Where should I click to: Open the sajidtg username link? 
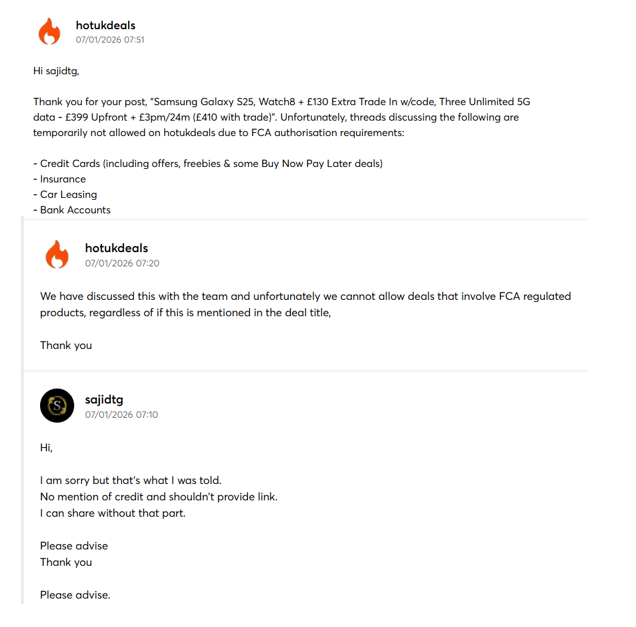click(104, 399)
